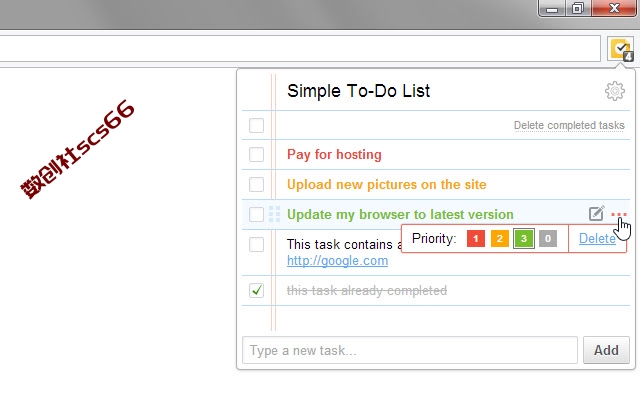Delete the task via Delete link
This screenshot has height=400, width=640.
(597, 238)
